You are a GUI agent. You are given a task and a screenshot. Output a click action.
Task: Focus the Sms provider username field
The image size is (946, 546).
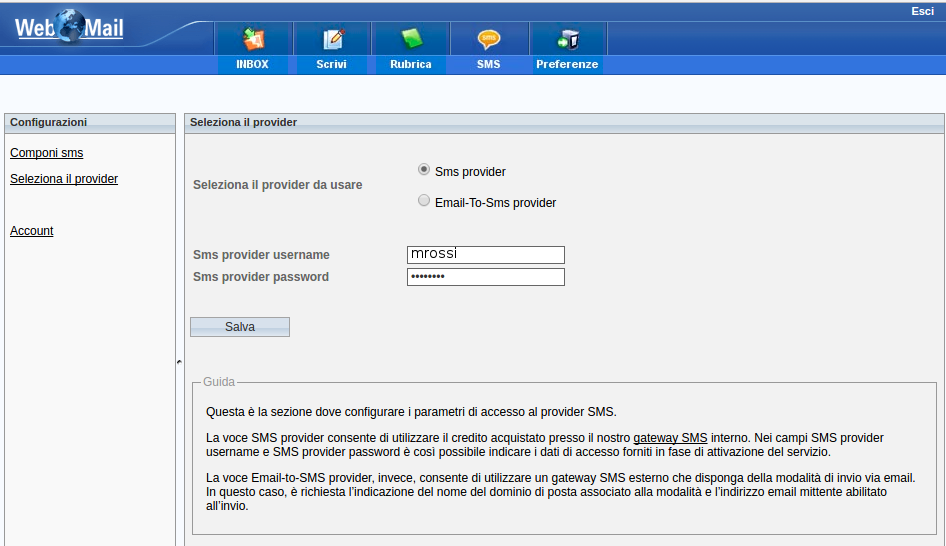[x=486, y=255]
